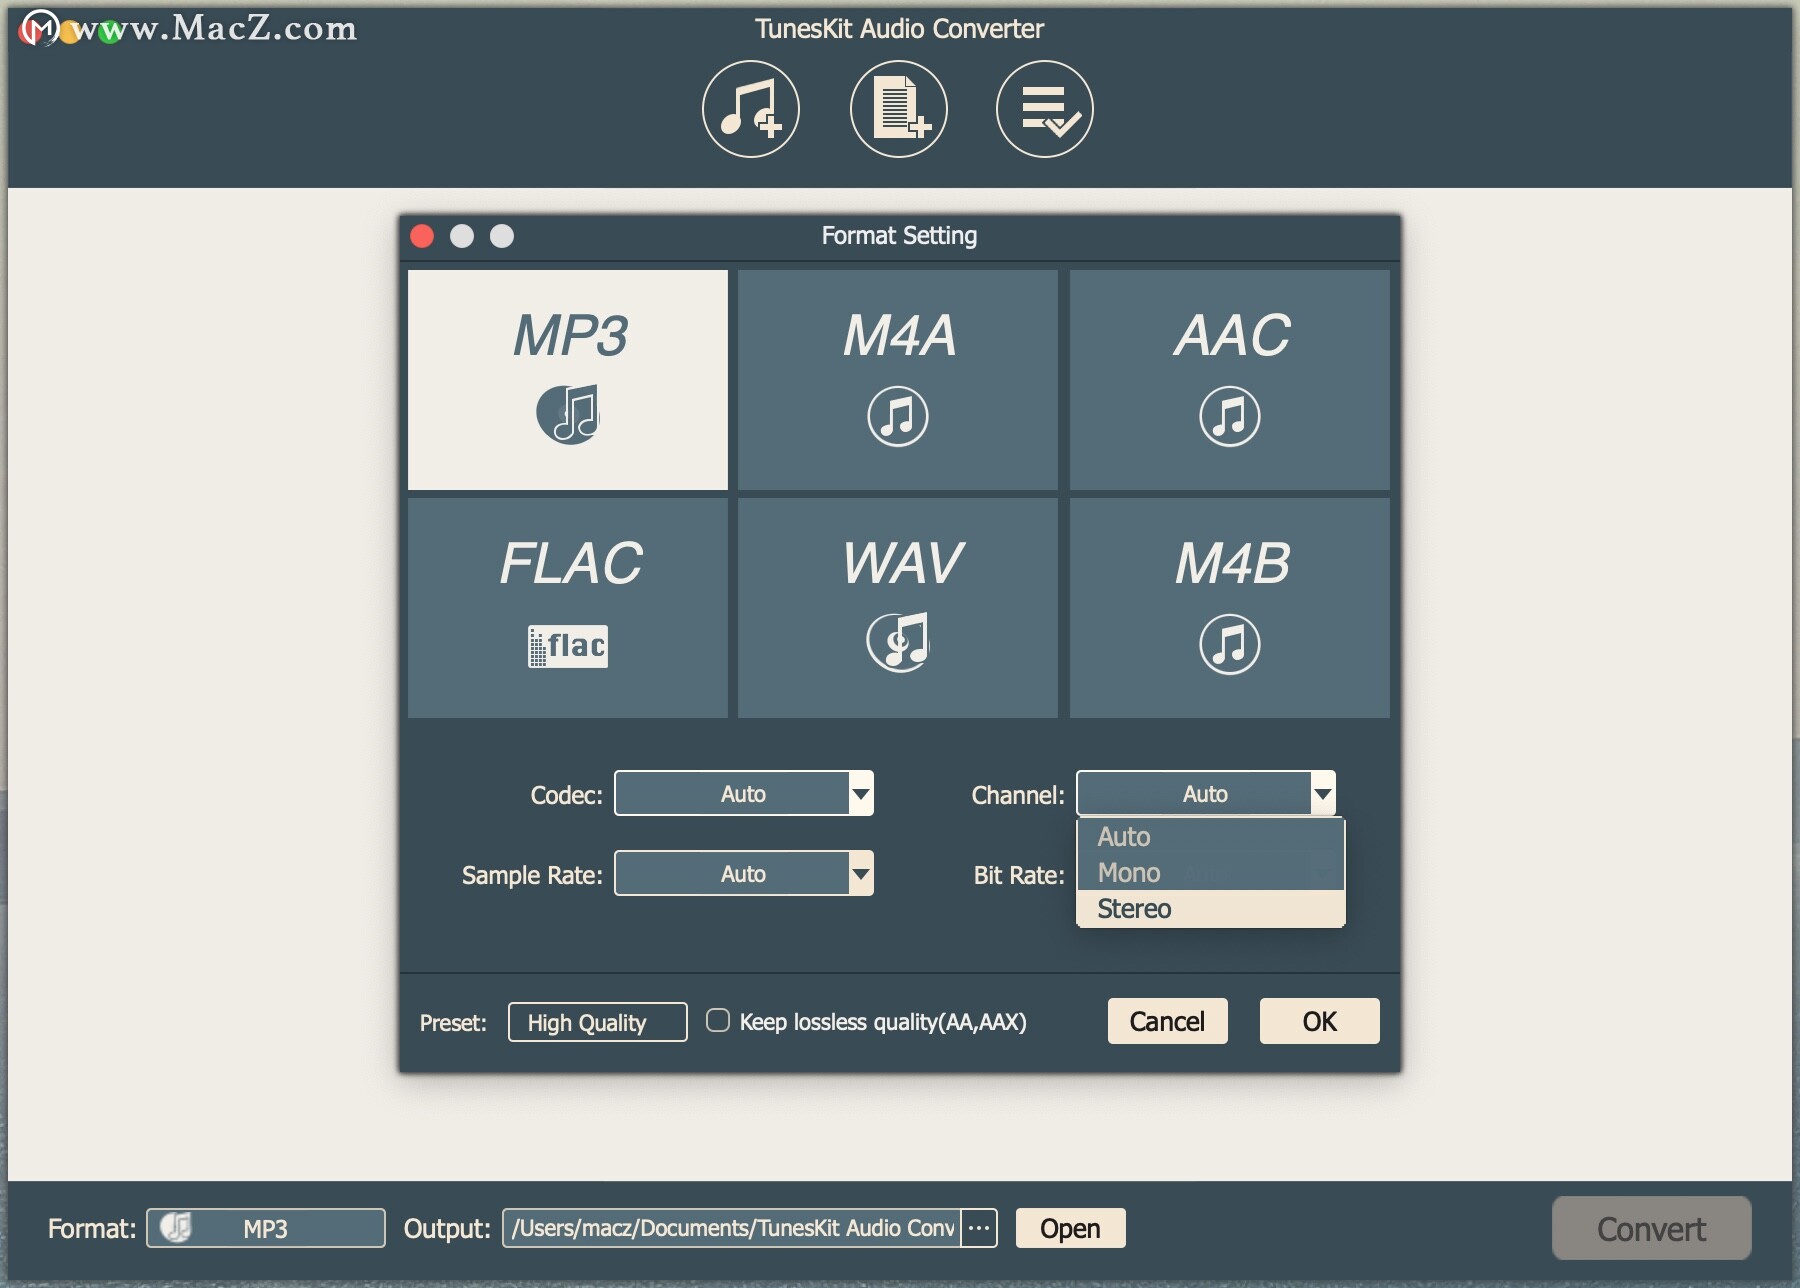This screenshot has height=1288, width=1800.
Task: Click the High Quality preset field
Action: click(598, 1022)
